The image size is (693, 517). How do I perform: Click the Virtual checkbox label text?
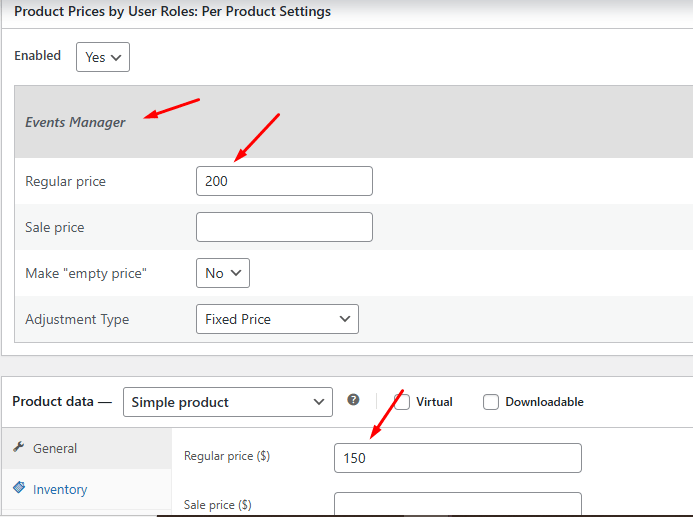coord(434,402)
